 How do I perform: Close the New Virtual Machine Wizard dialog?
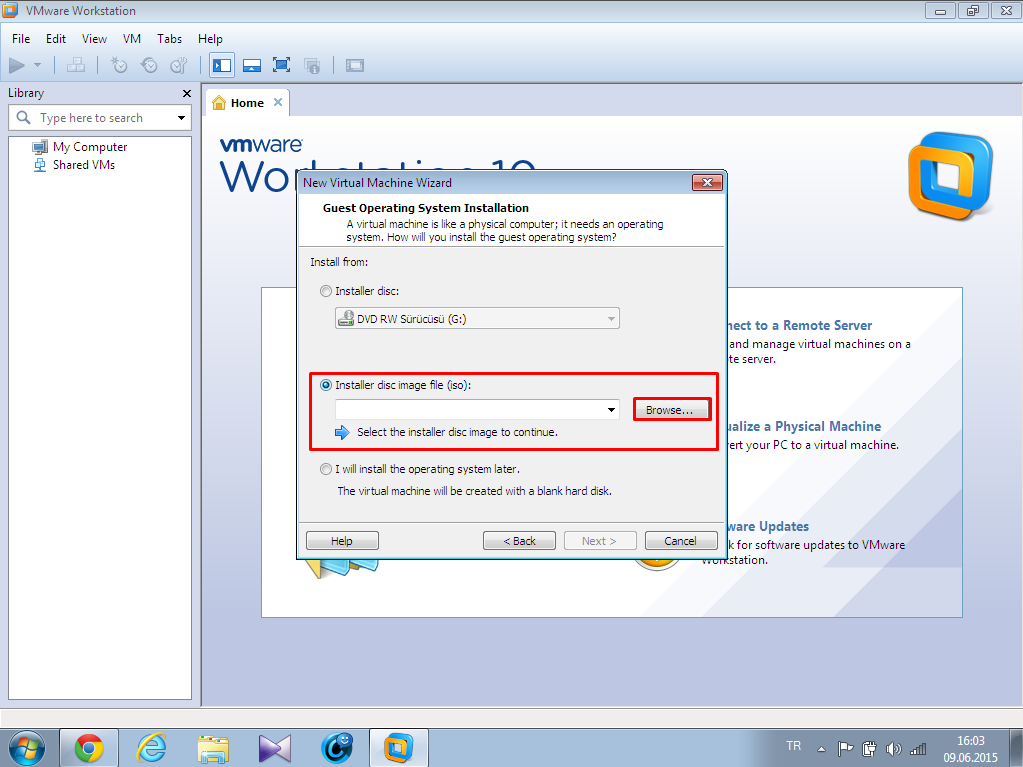(707, 183)
